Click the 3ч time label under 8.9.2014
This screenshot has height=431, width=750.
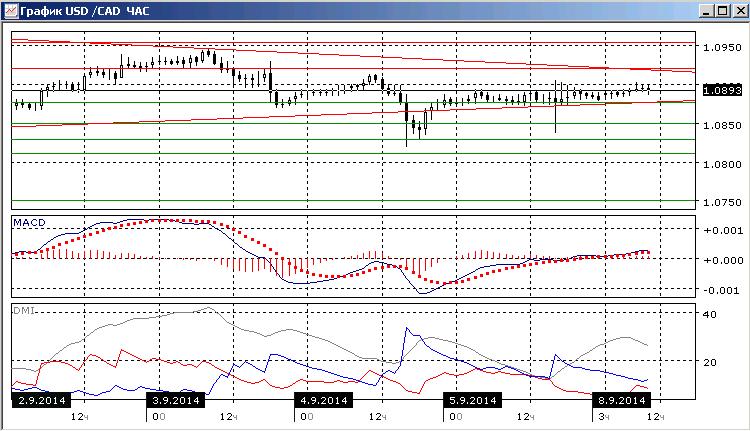(604, 417)
